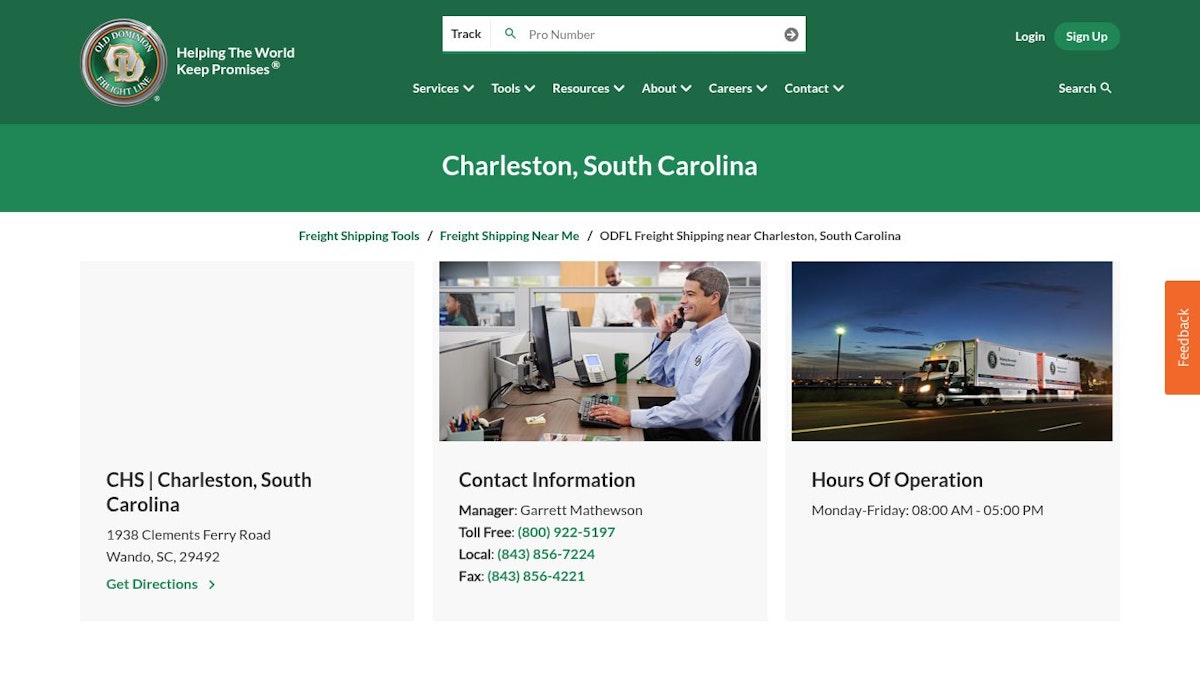
Task: Open the About menu
Action: pyautogui.click(x=666, y=88)
